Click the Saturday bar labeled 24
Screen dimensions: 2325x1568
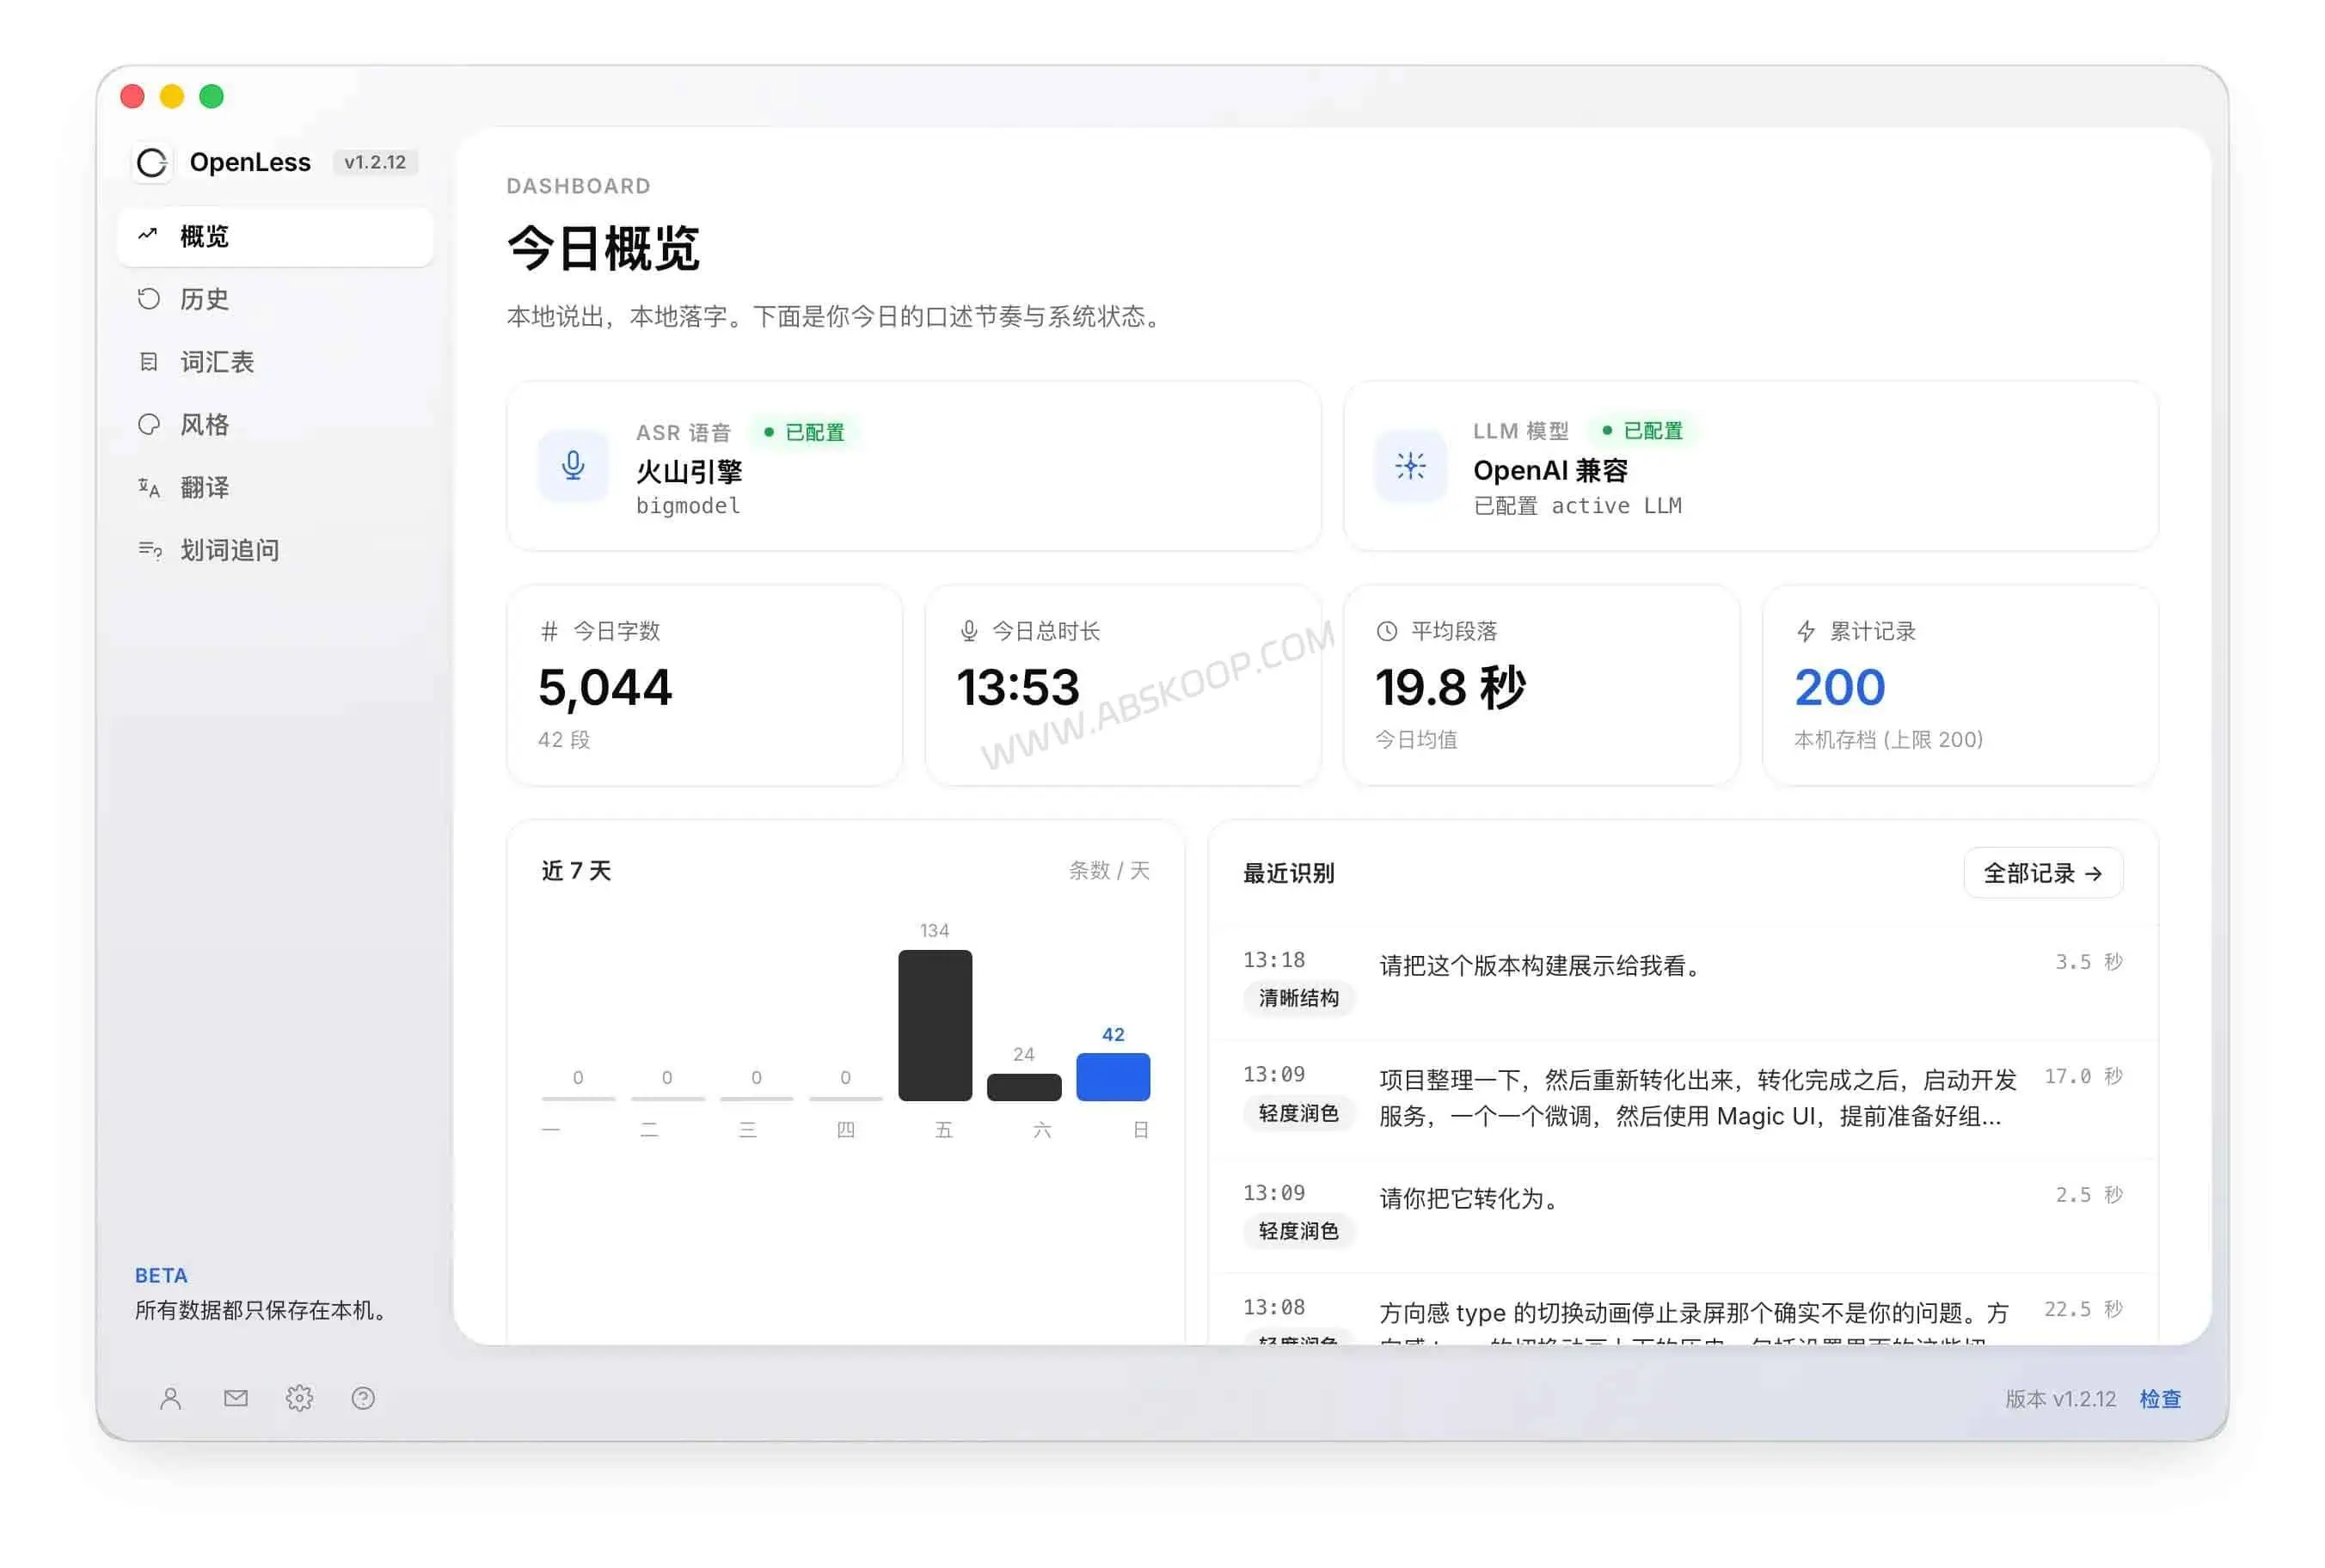[x=1023, y=1087]
